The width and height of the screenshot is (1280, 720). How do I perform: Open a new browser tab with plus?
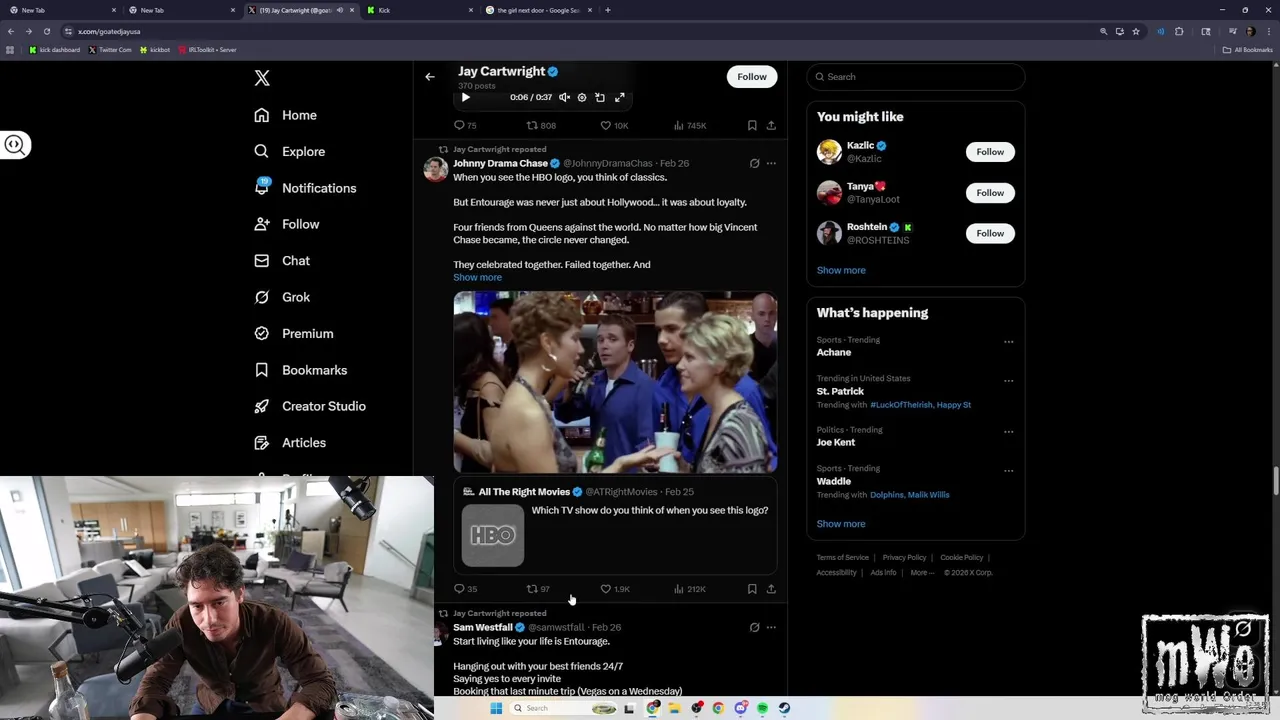tap(608, 10)
